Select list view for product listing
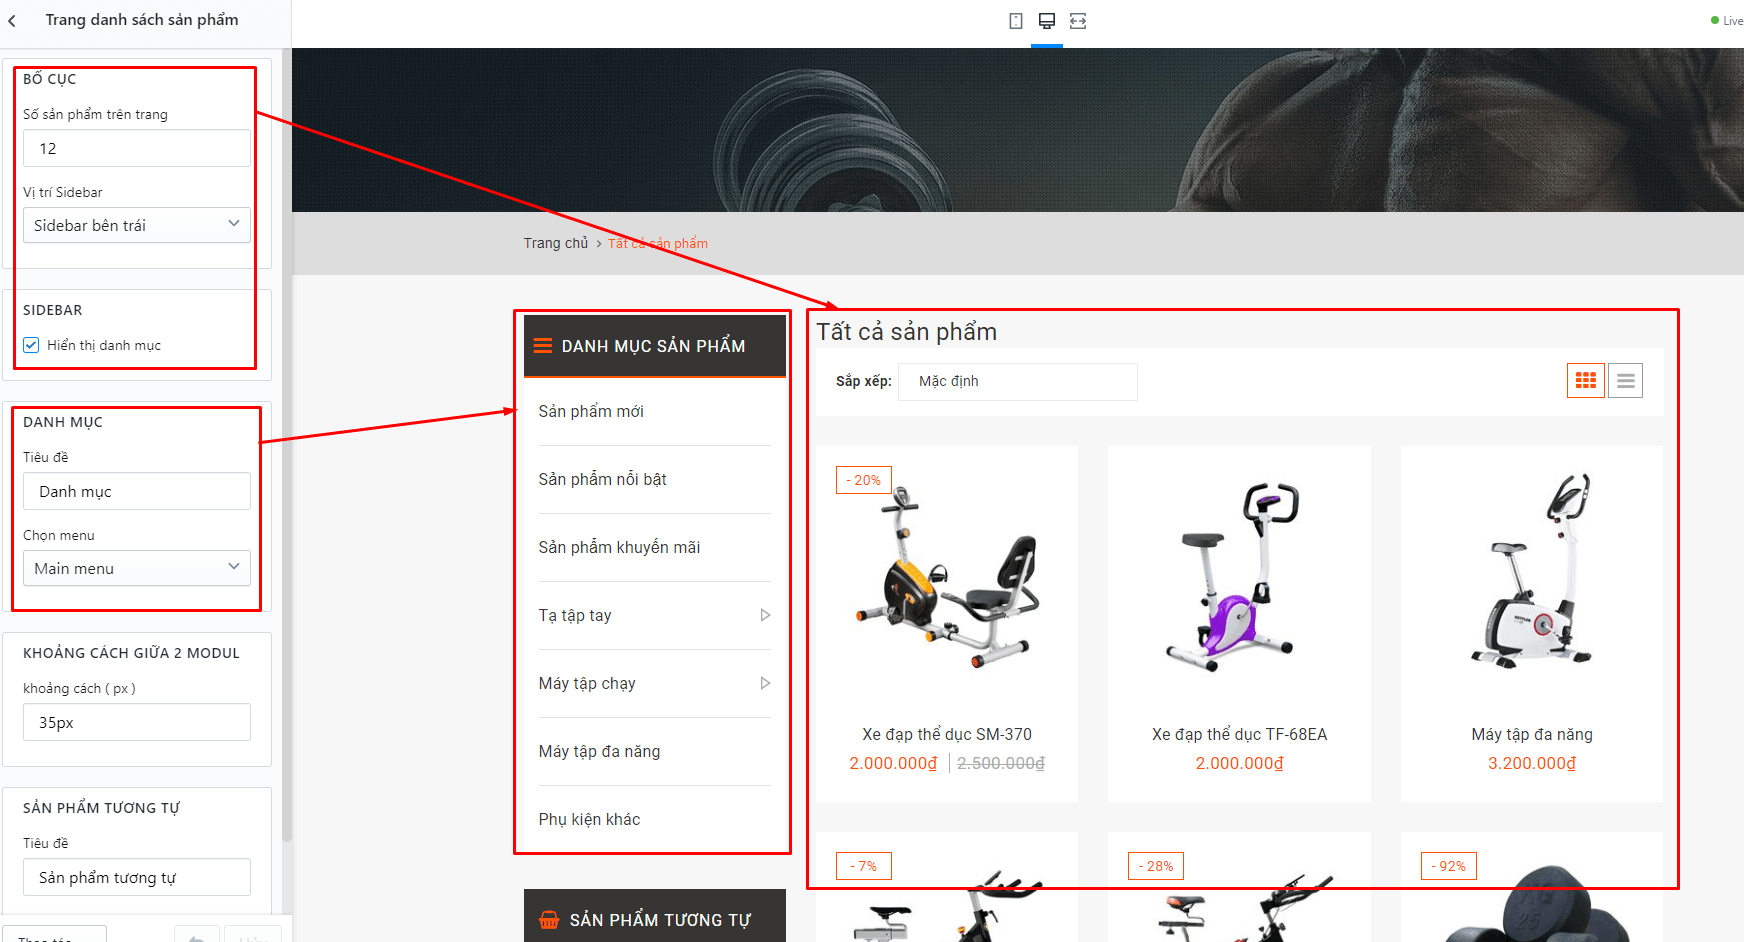The width and height of the screenshot is (1744, 942). [1626, 380]
